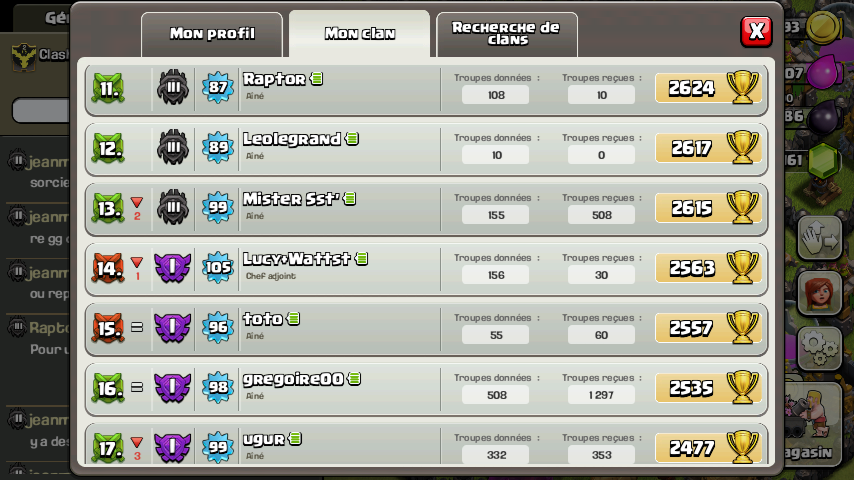Tap the green status icon next to Leolegrand
The height and width of the screenshot is (480, 854).
[x=352, y=139]
